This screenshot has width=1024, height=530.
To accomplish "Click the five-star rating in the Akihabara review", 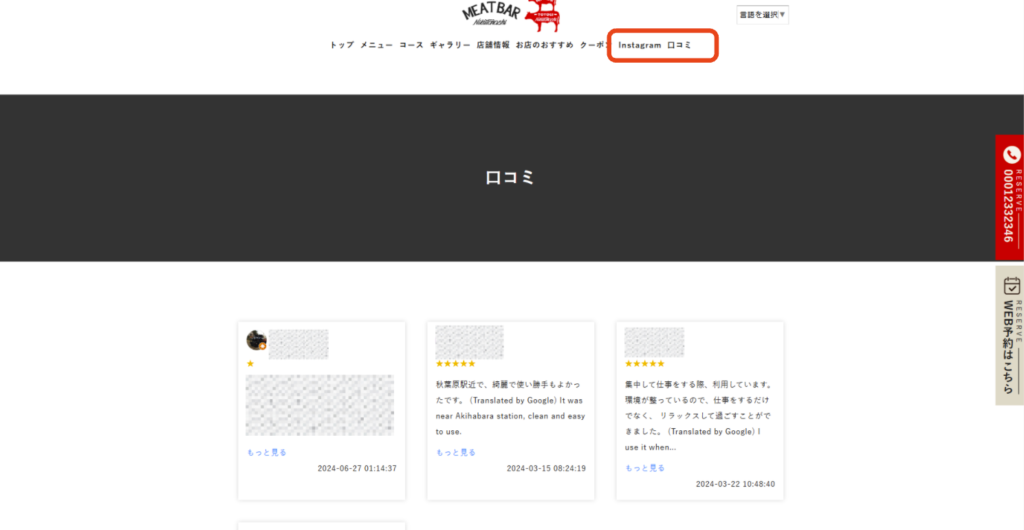I will point(455,364).
